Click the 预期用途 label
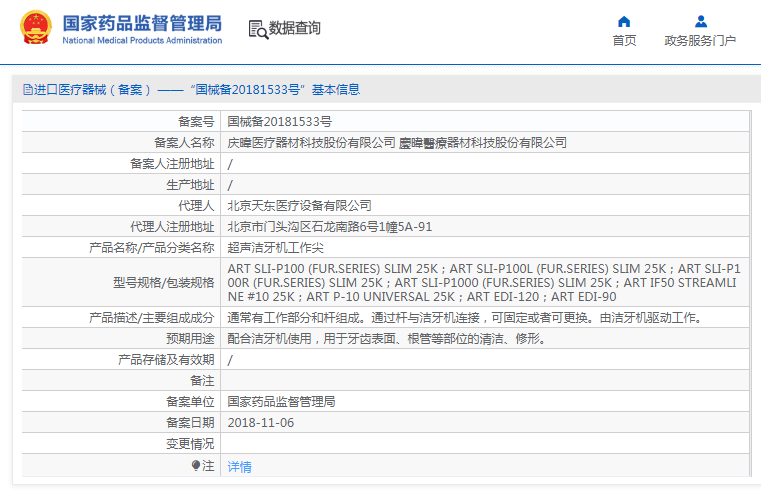 point(190,339)
